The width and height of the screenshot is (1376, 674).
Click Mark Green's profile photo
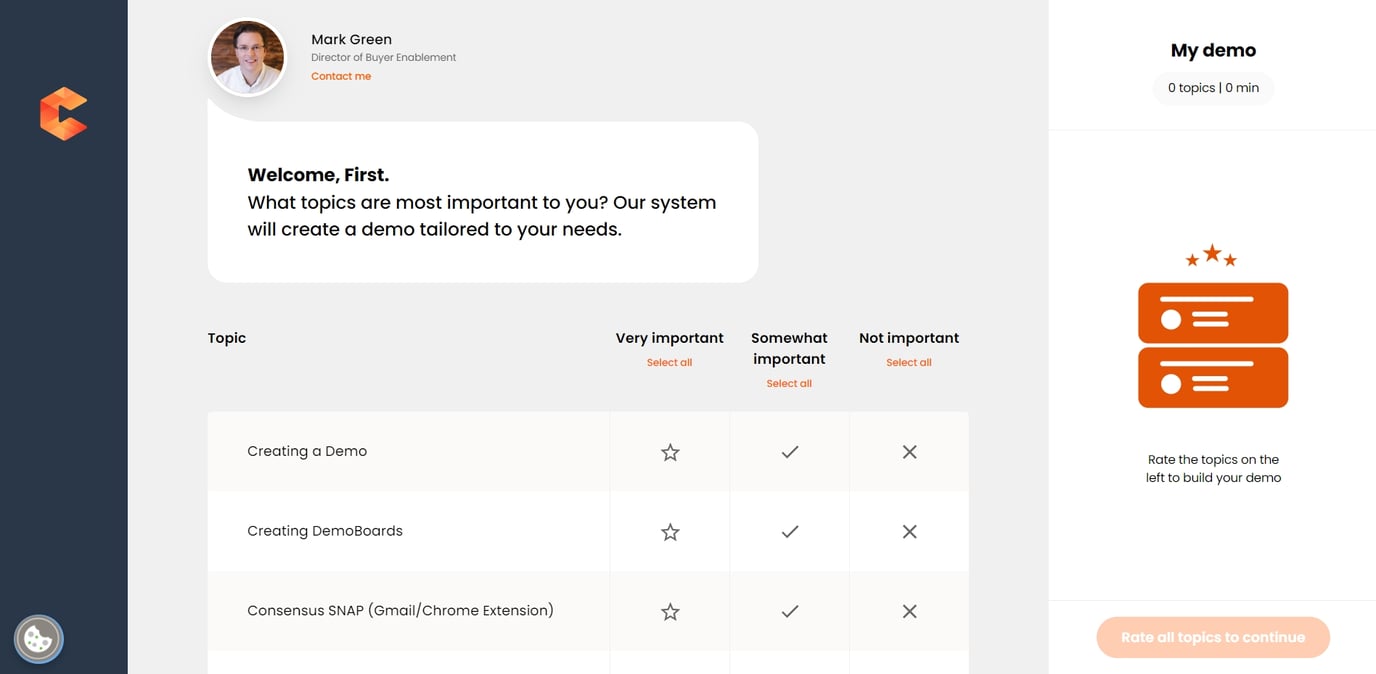tap(247, 56)
